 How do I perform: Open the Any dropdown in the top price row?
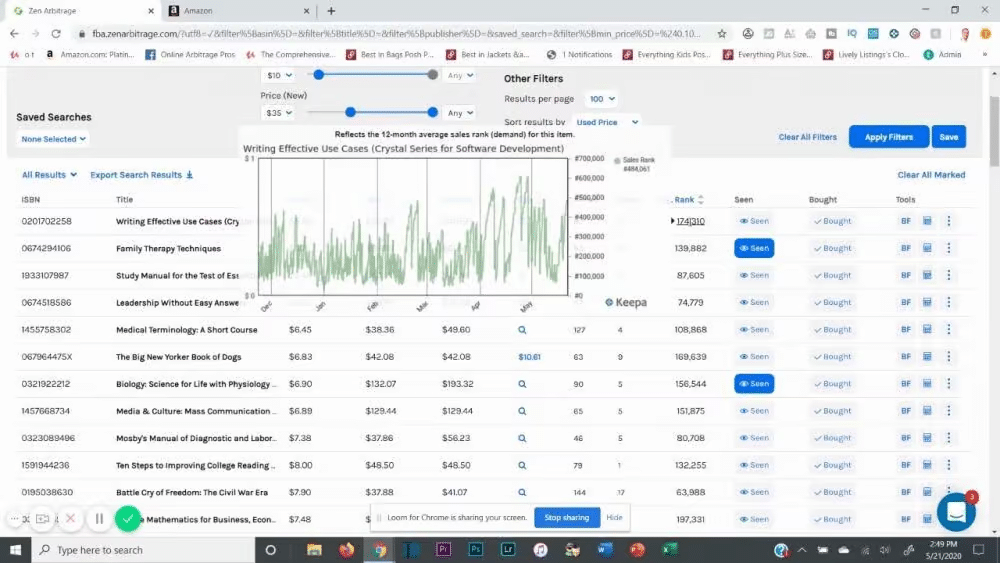tap(460, 75)
